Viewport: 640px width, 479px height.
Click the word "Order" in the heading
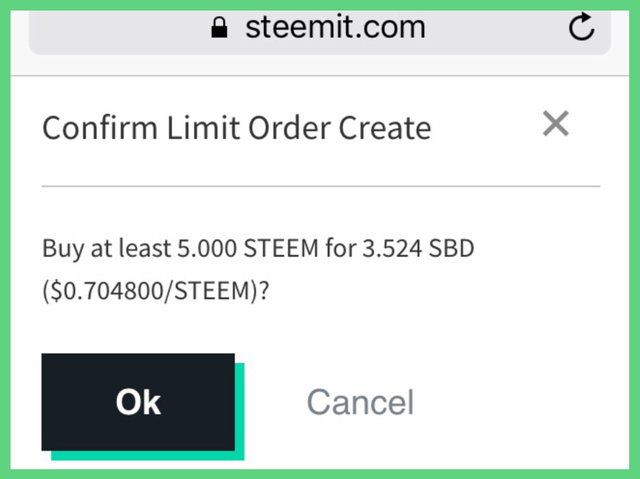click(x=289, y=128)
